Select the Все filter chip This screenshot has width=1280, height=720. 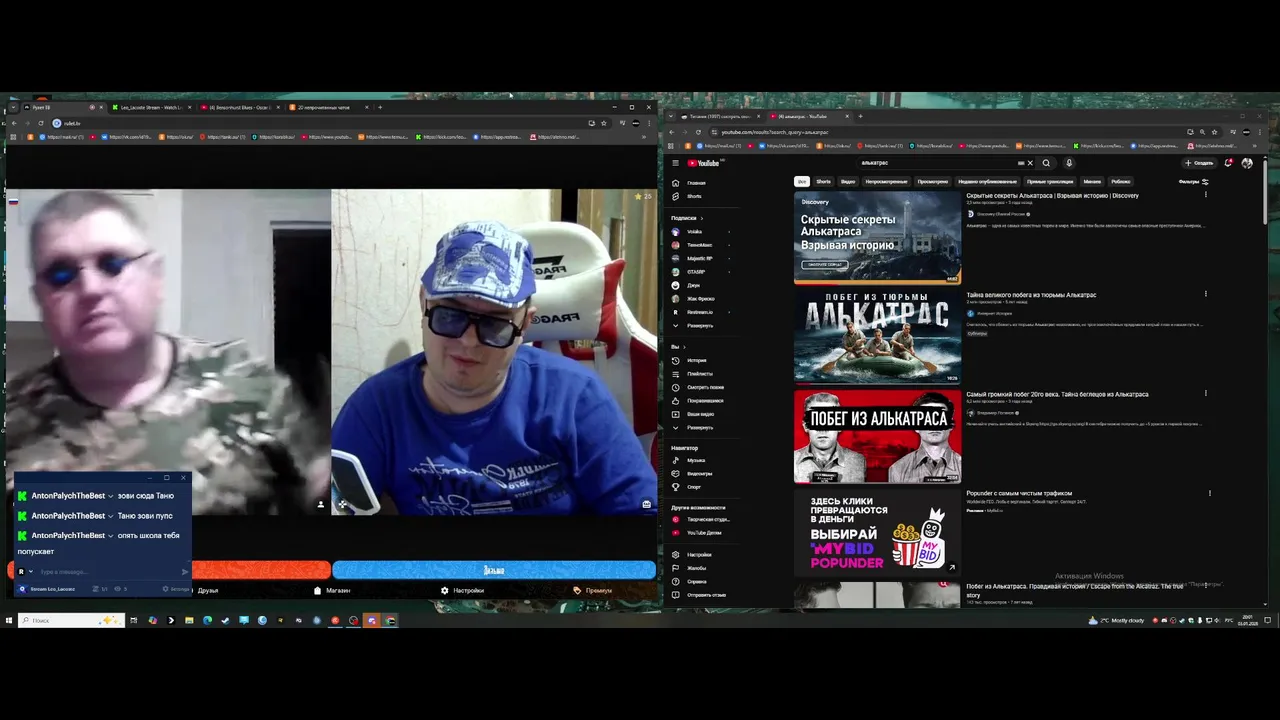click(802, 182)
